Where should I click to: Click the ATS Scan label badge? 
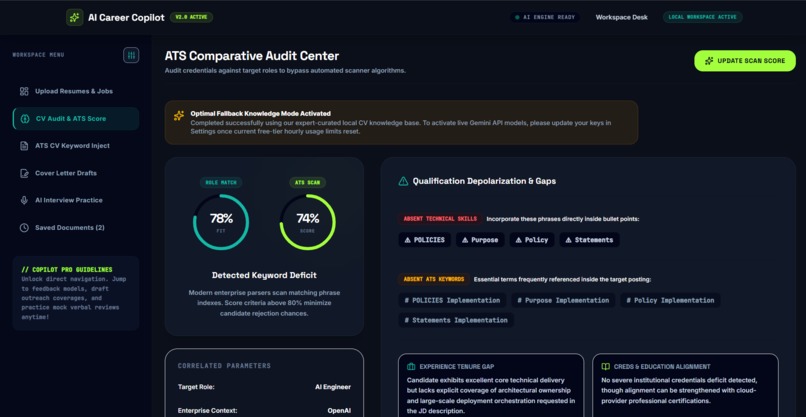(x=307, y=183)
